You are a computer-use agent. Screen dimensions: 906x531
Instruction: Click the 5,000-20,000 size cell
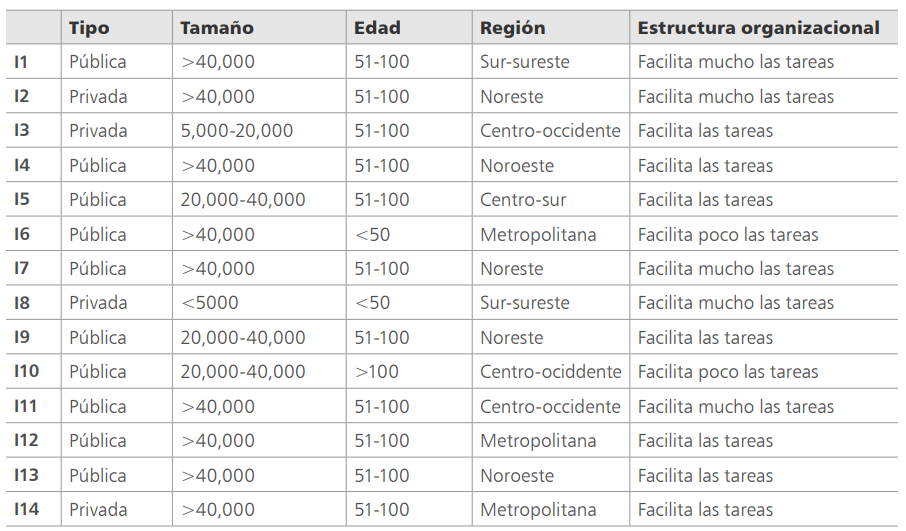(x=237, y=131)
